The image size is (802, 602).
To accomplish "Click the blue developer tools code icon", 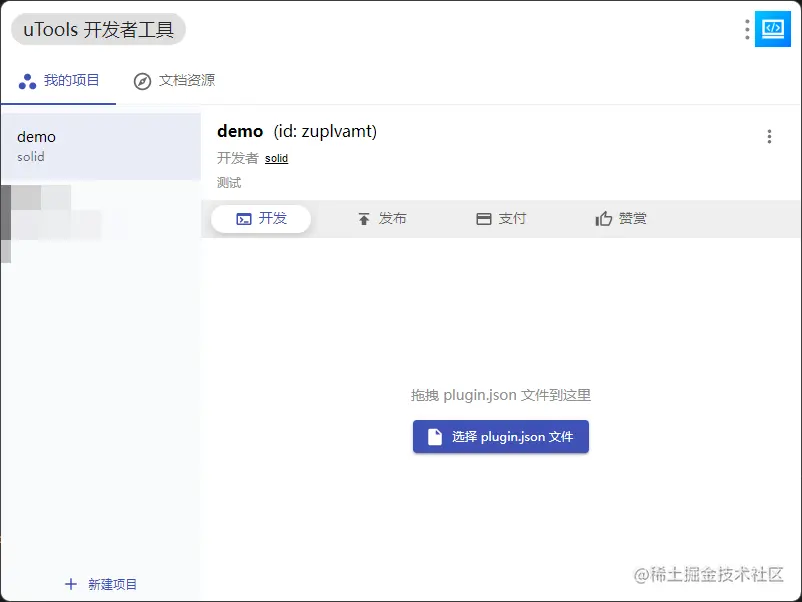I will click(x=772, y=29).
